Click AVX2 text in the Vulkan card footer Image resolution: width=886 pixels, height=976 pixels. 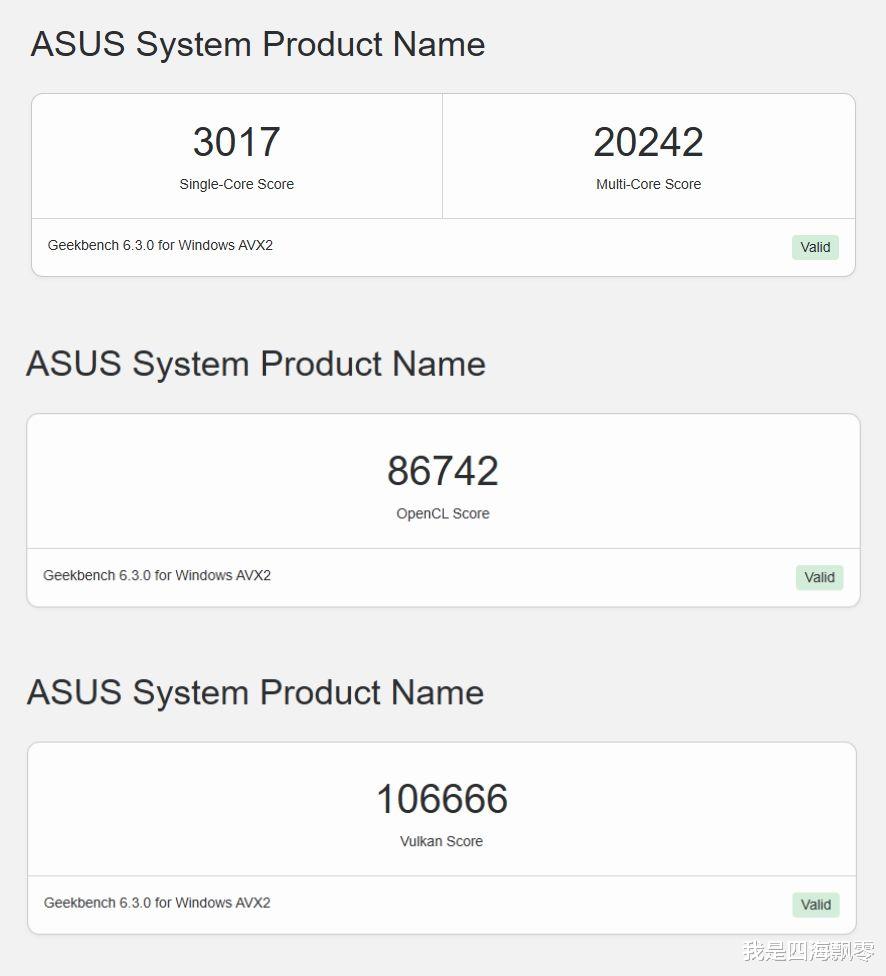tap(253, 902)
